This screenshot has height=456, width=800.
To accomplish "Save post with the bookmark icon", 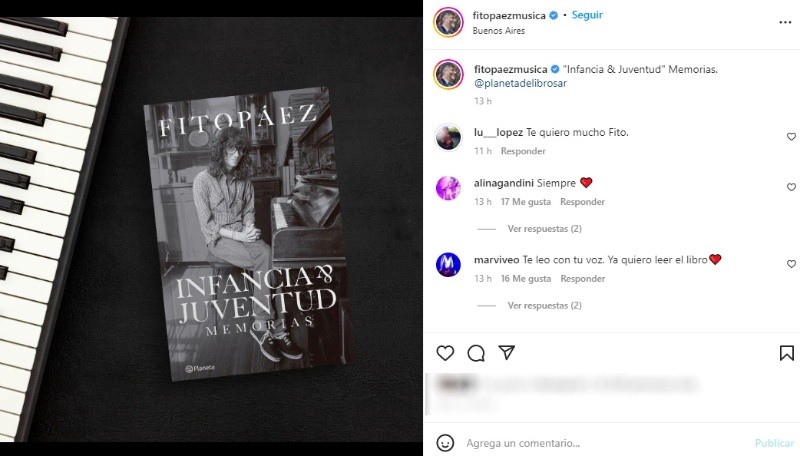I will 786,353.
